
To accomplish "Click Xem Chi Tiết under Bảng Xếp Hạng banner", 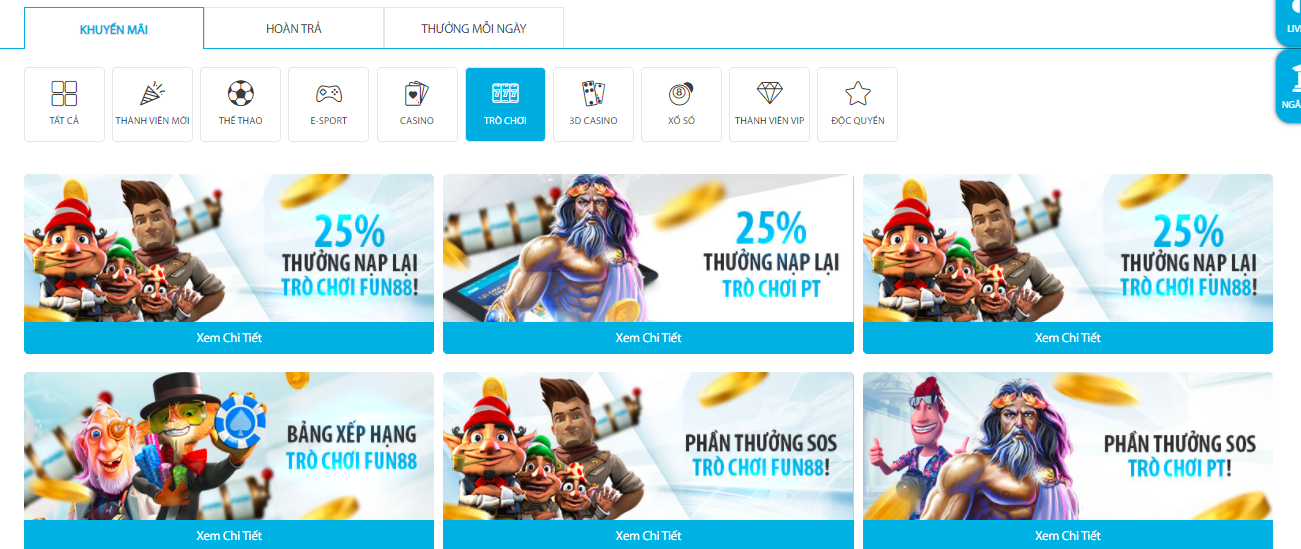I will click(x=229, y=535).
